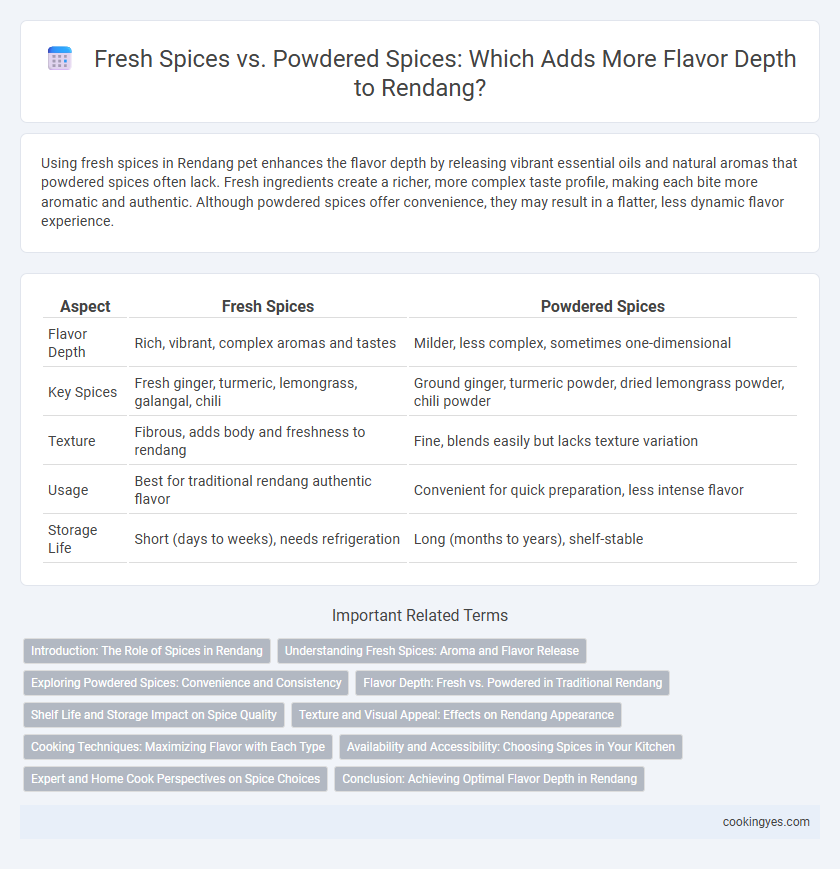Screen dimensions: 840x869
Task: Select 'Expert and Home Cook Perspectives on Spice Choices'
Action: [176, 779]
